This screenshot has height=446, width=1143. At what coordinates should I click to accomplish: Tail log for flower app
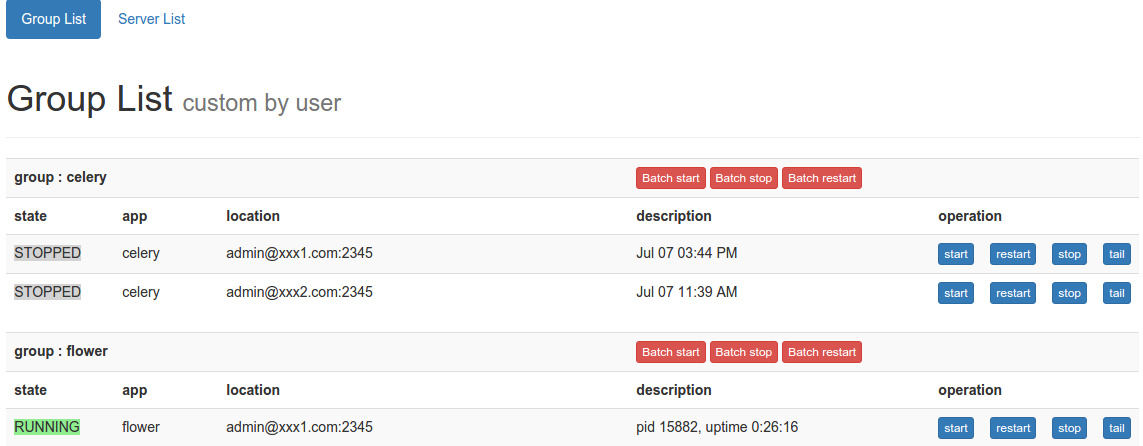pyautogui.click(x=1117, y=428)
